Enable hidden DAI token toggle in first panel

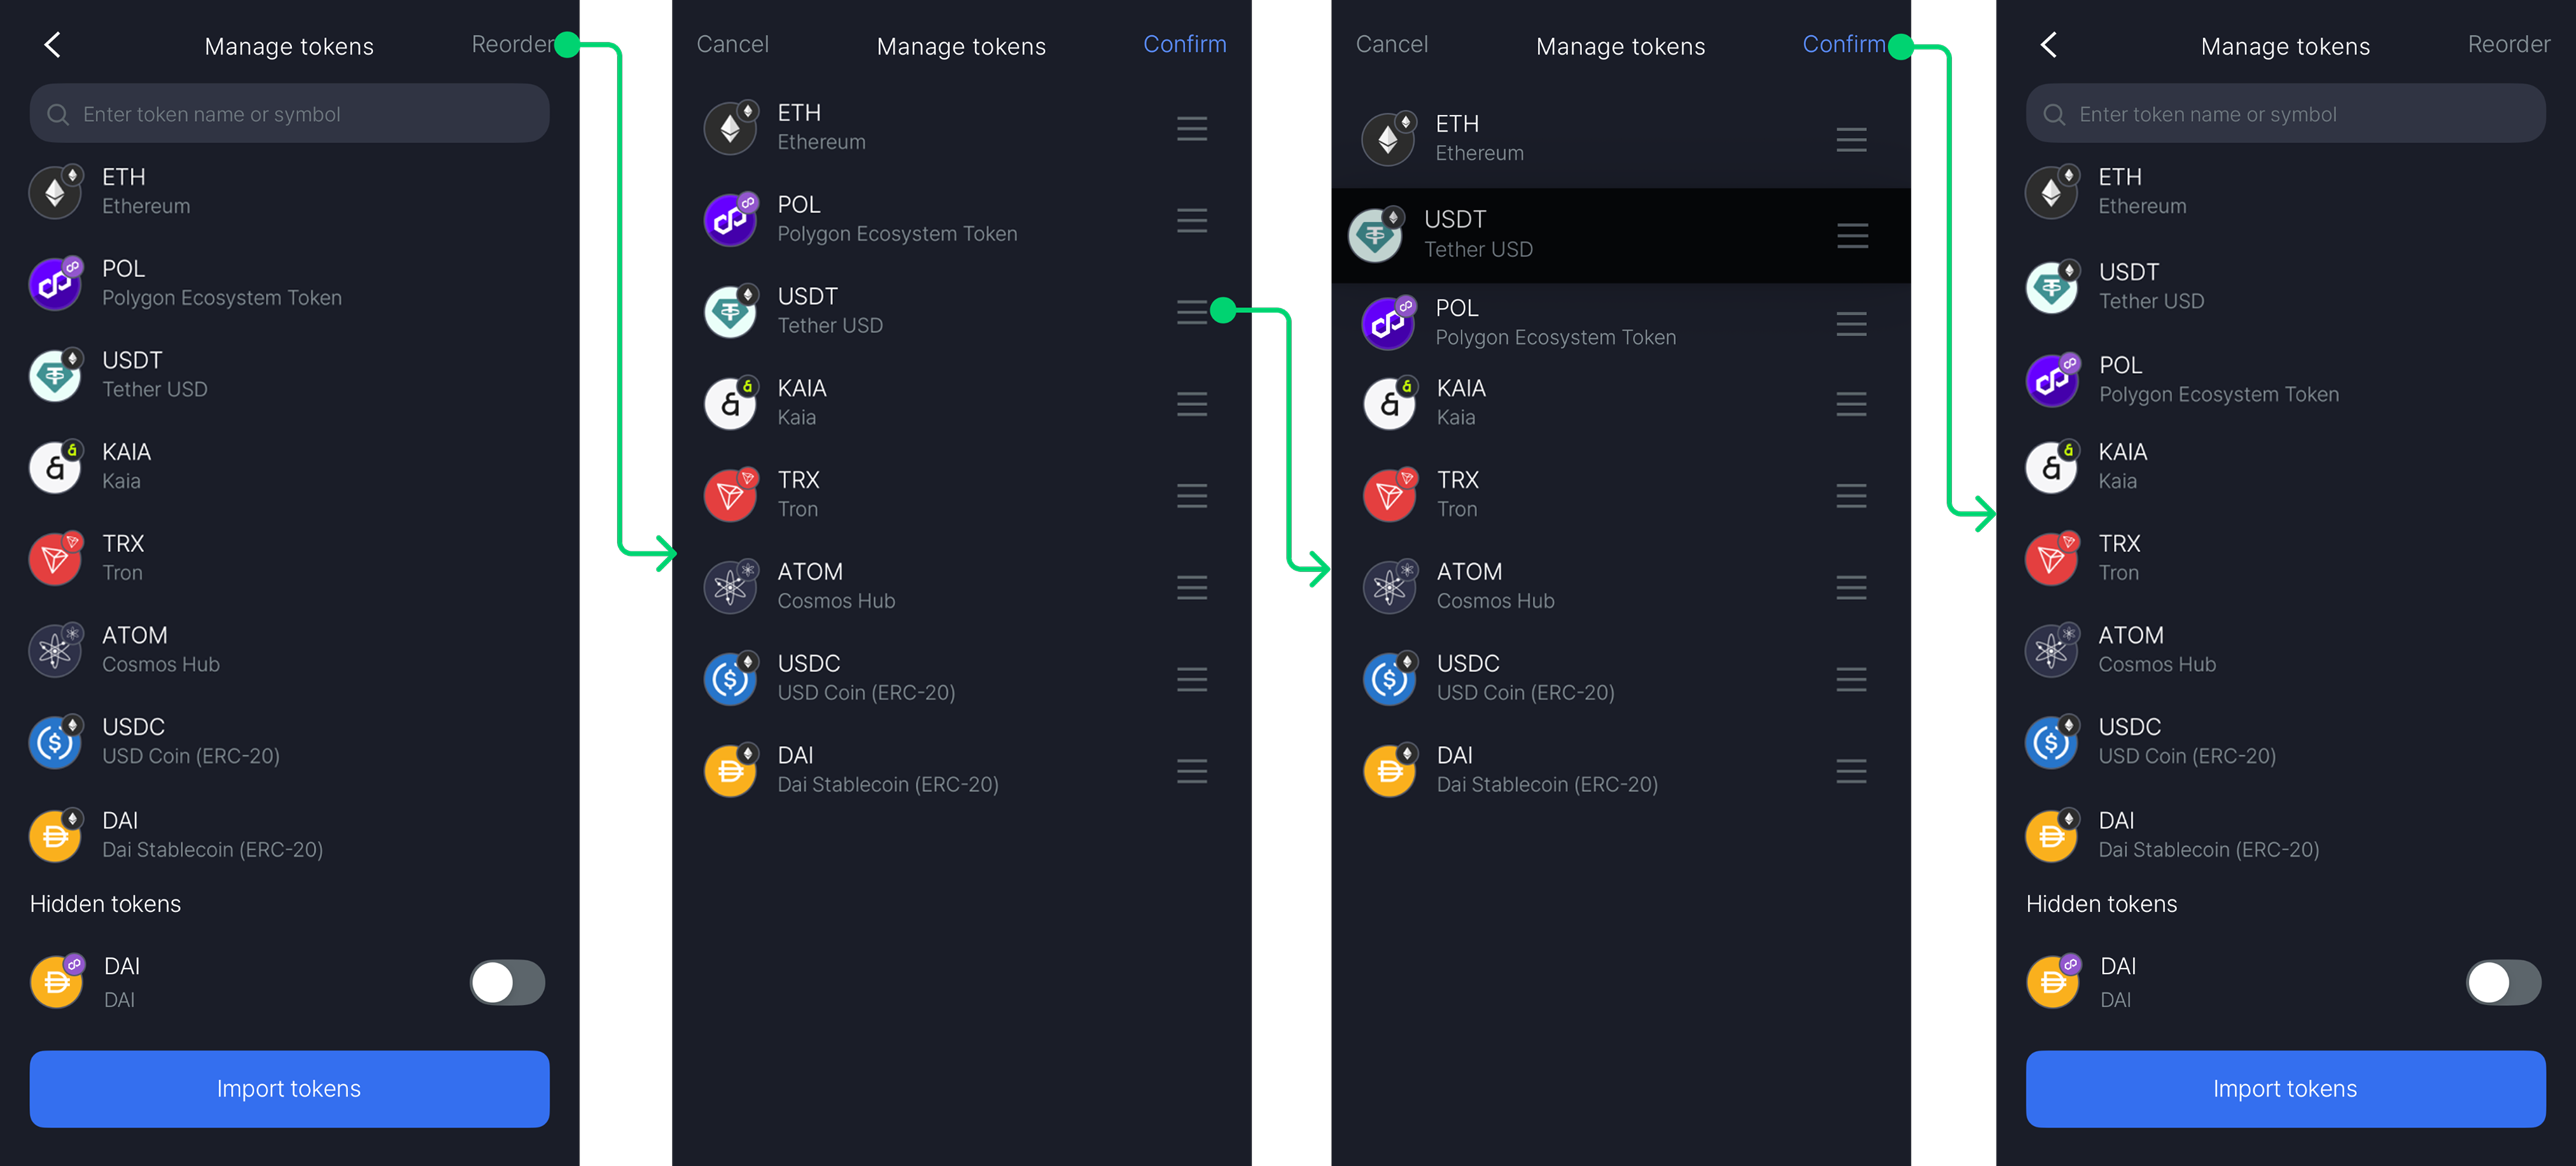[x=507, y=982]
